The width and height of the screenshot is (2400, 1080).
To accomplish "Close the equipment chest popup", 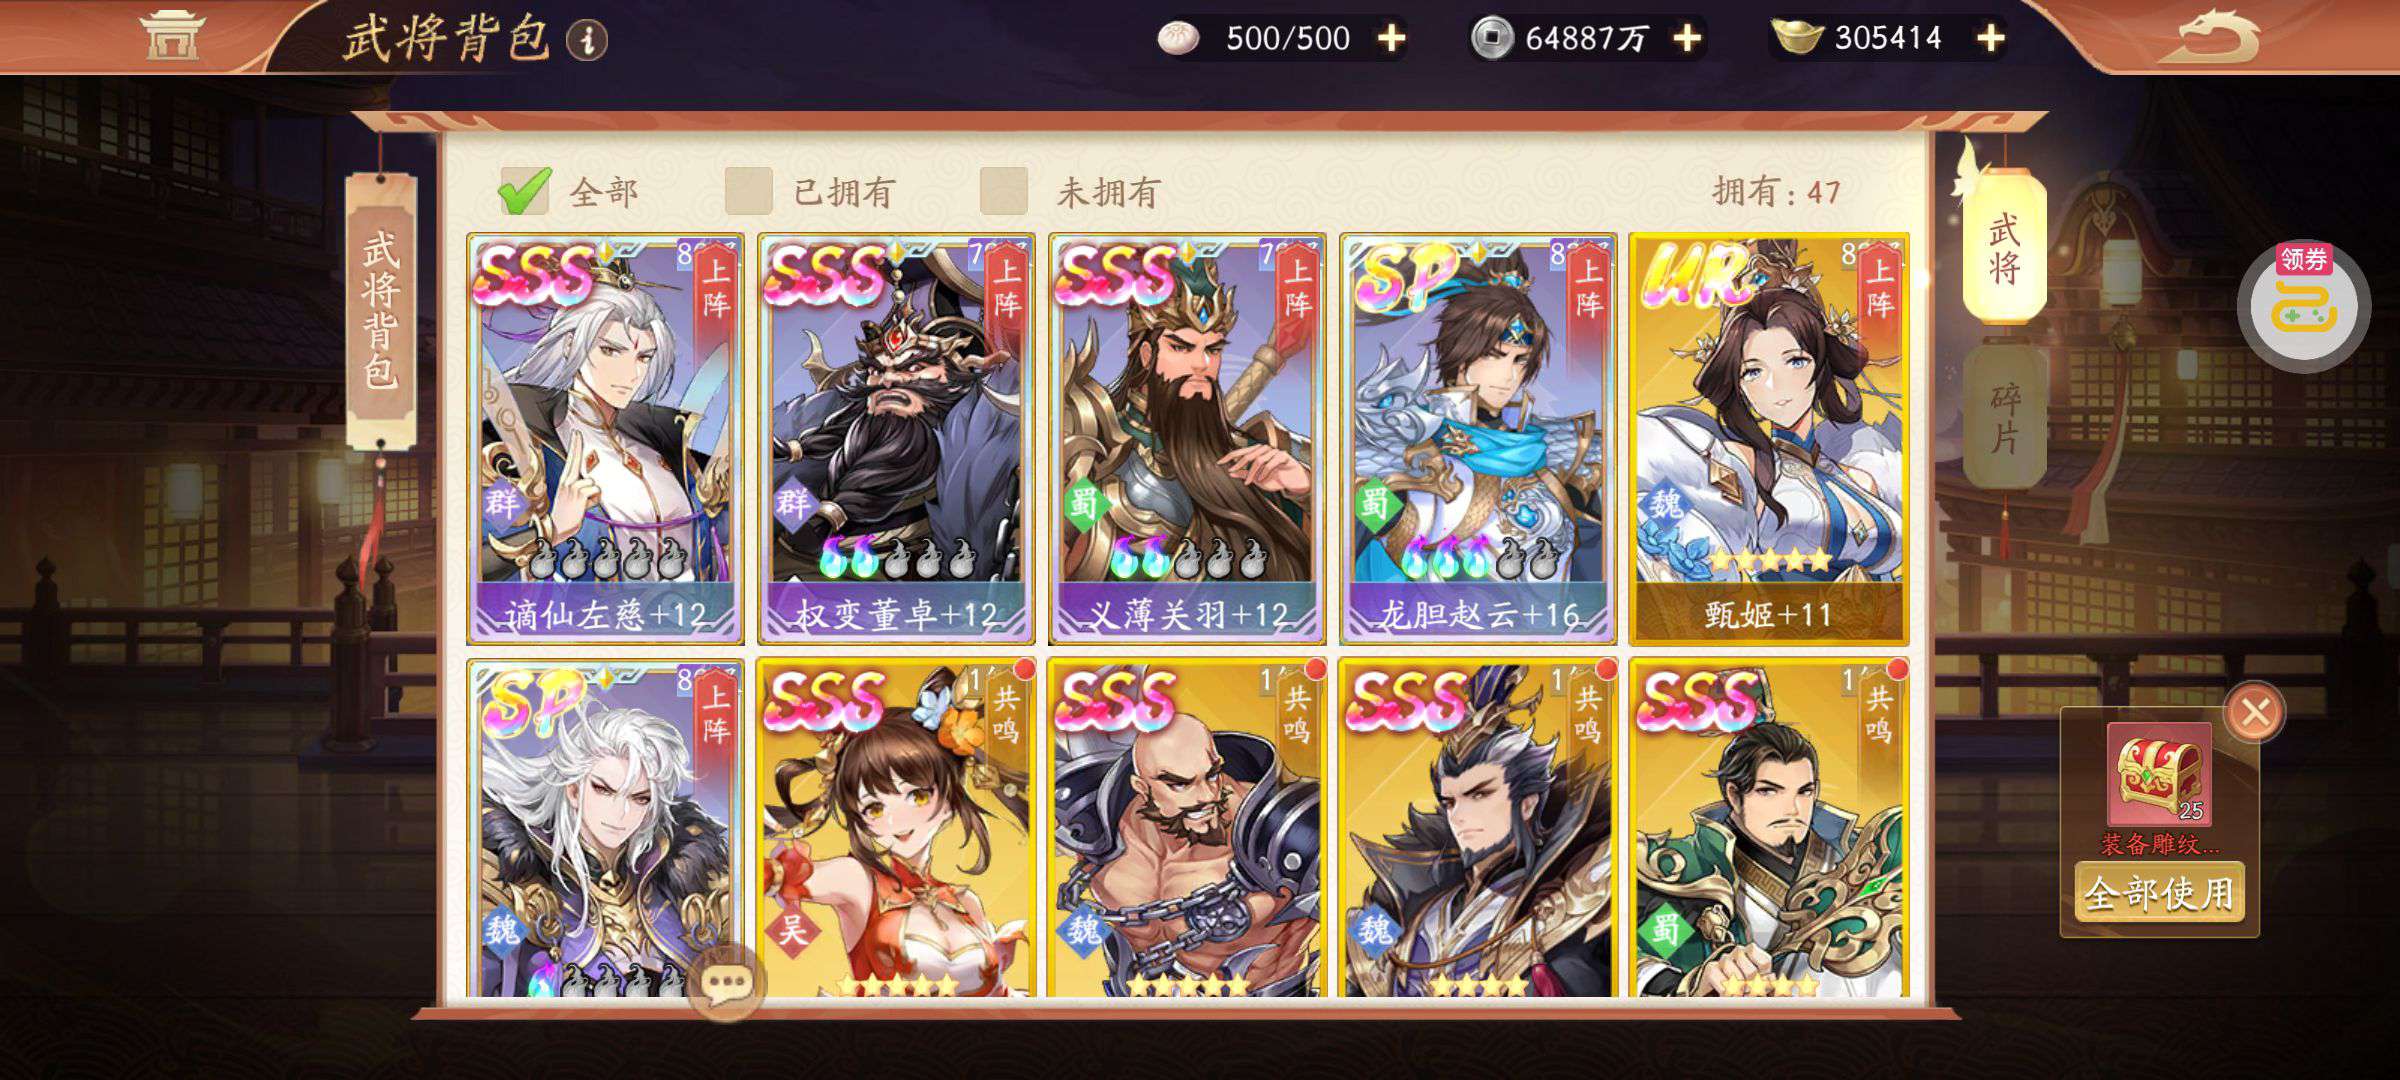I will tap(2254, 713).
